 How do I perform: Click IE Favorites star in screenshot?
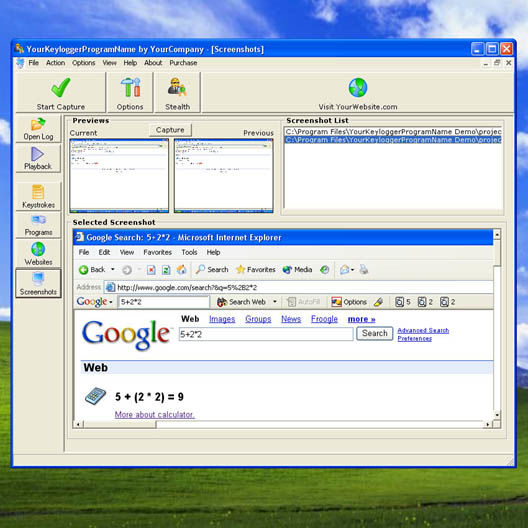pyautogui.click(x=240, y=269)
